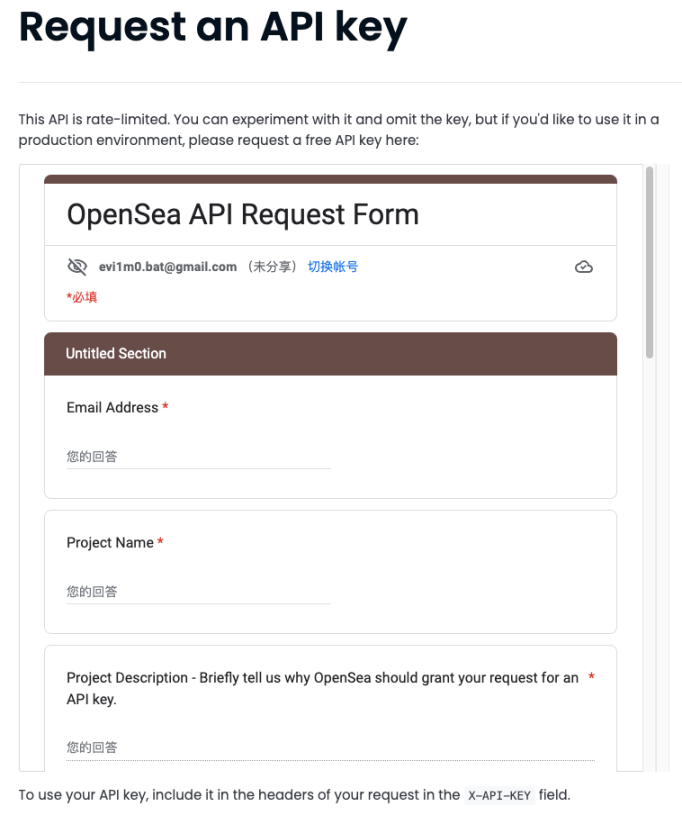This screenshot has width=682, height=815.
Task: Click the embedded form's scrollbar thumb
Action: [x=650, y=262]
